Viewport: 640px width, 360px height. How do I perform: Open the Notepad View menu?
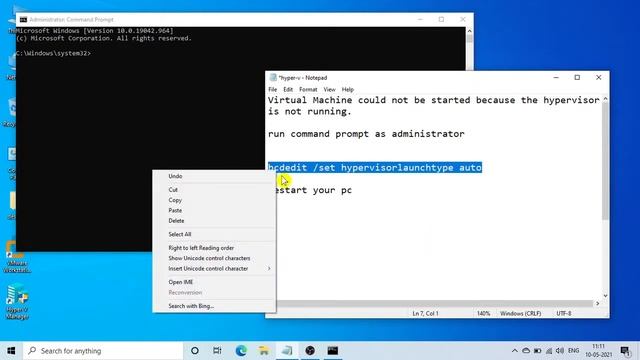(x=329, y=89)
